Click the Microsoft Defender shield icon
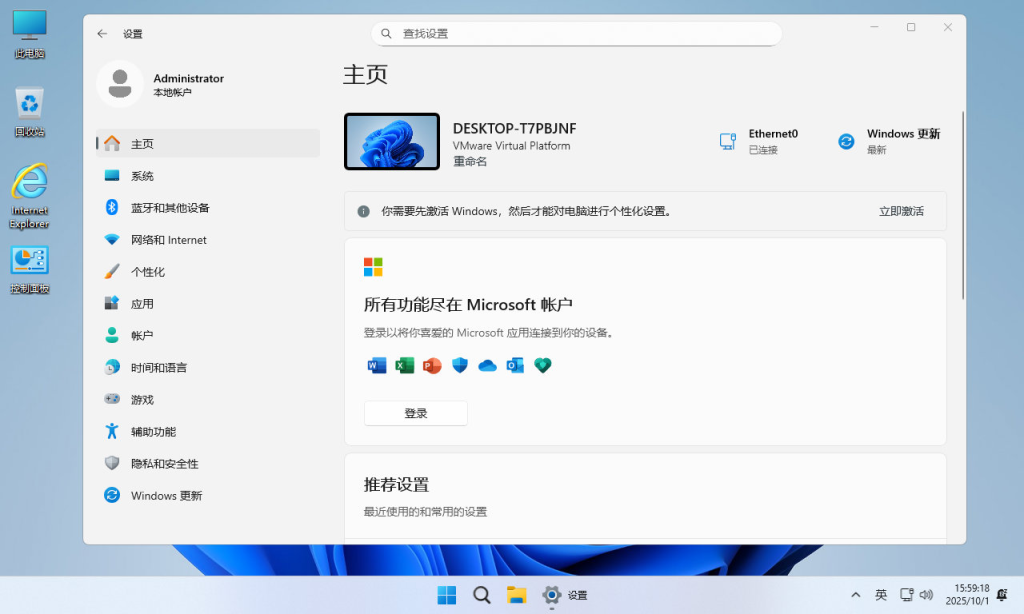The height and width of the screenshot is (614, 1024). (x=459, y=366)
